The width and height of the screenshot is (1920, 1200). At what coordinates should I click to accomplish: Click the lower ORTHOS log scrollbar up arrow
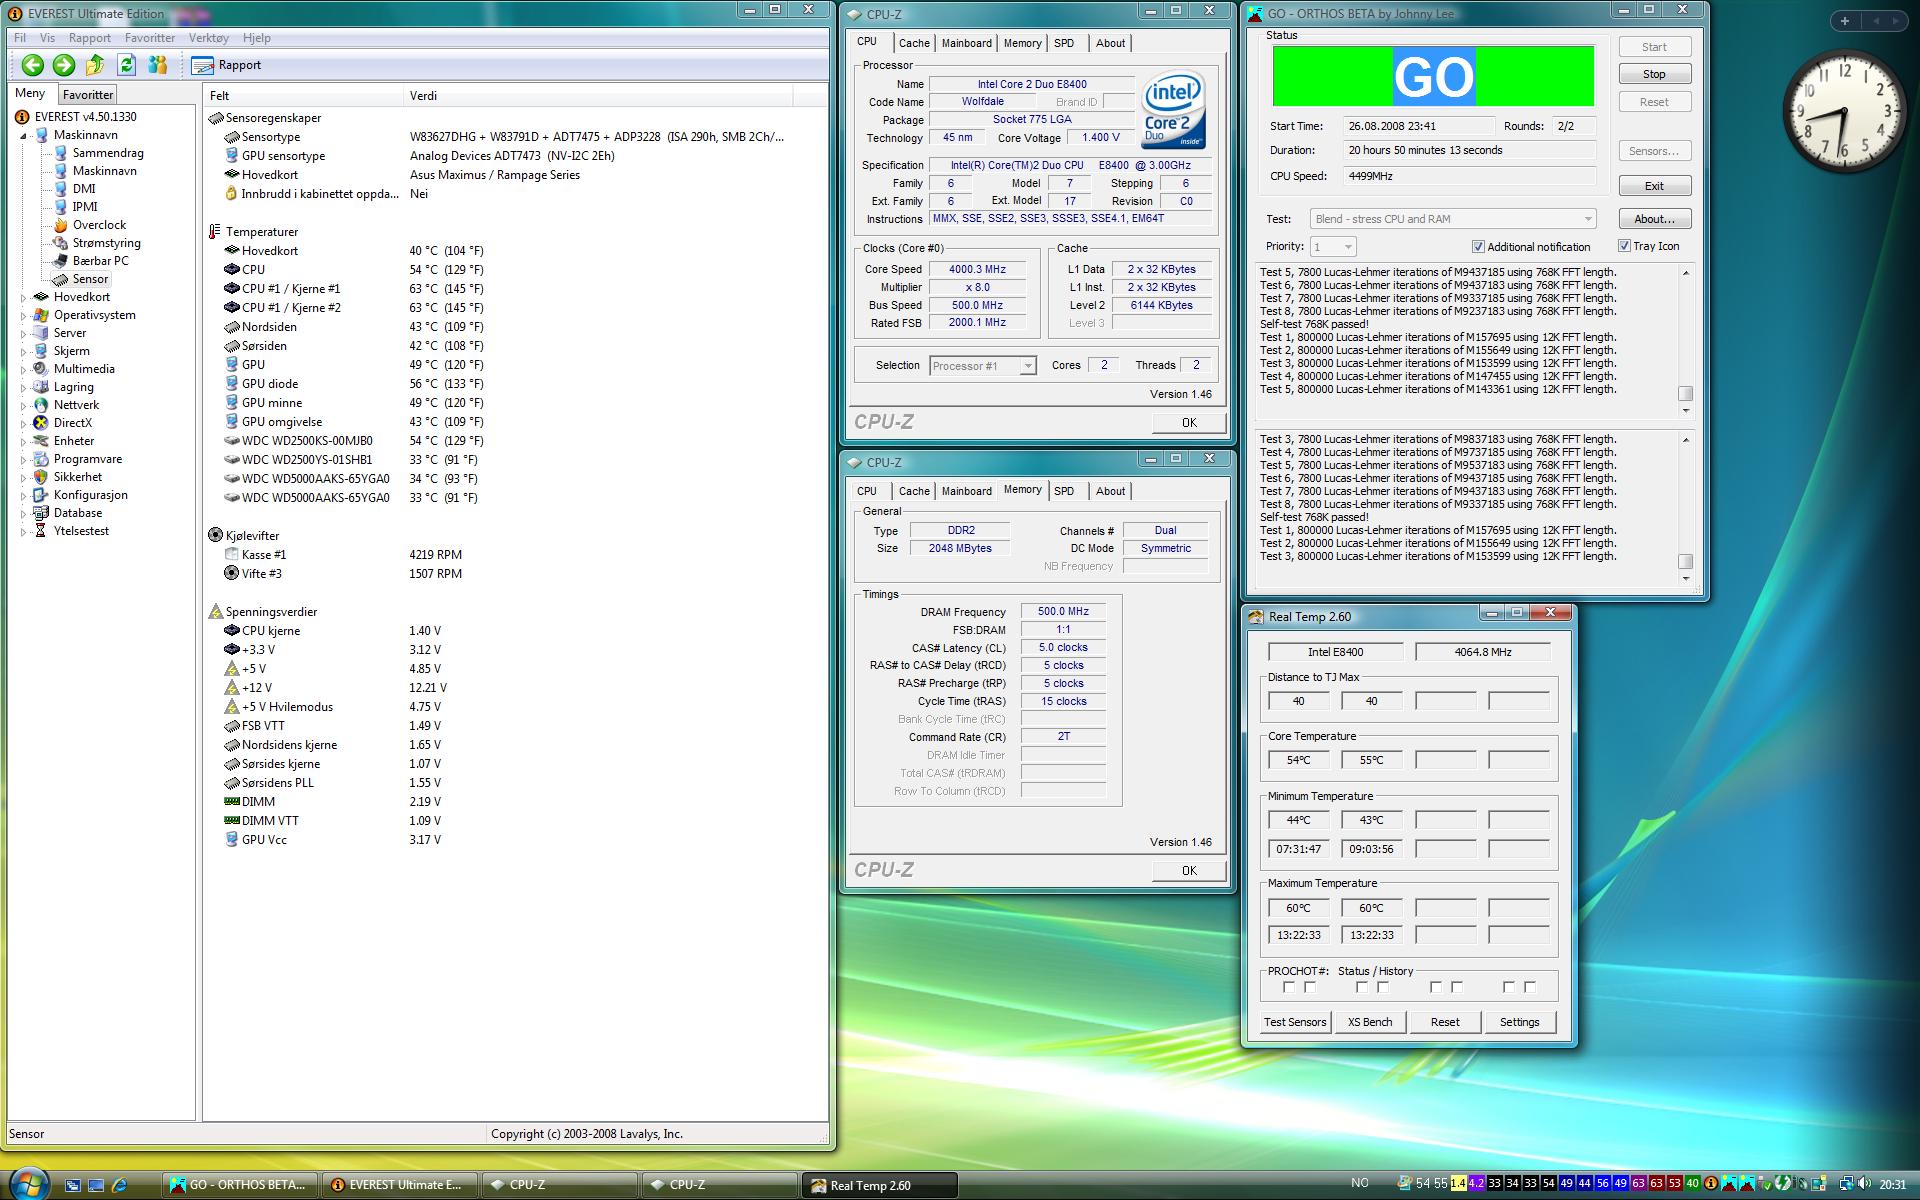(1686, 440)
